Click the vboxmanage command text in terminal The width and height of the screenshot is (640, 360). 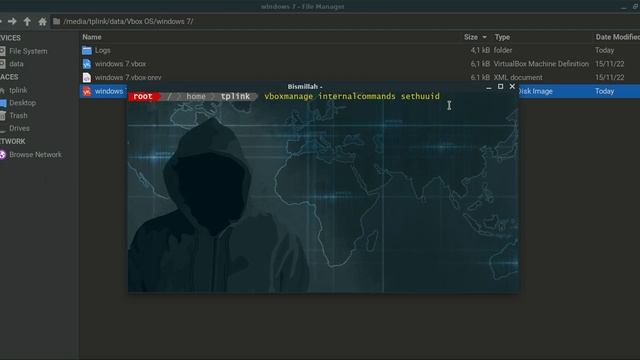coord(289,96)
